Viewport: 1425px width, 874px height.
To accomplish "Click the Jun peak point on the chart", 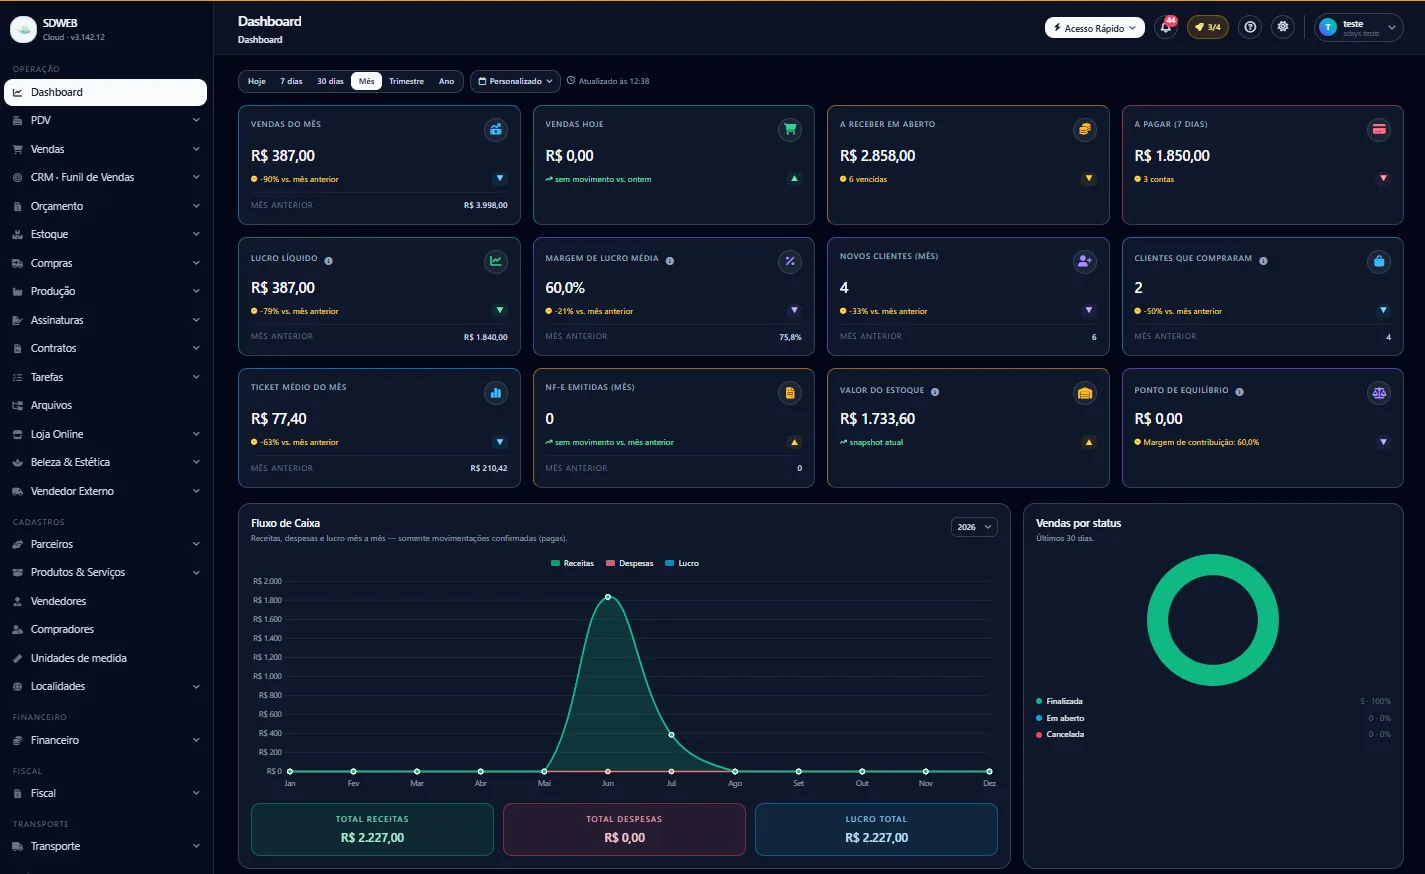I will pyautogui.click(x=608, y=597).
